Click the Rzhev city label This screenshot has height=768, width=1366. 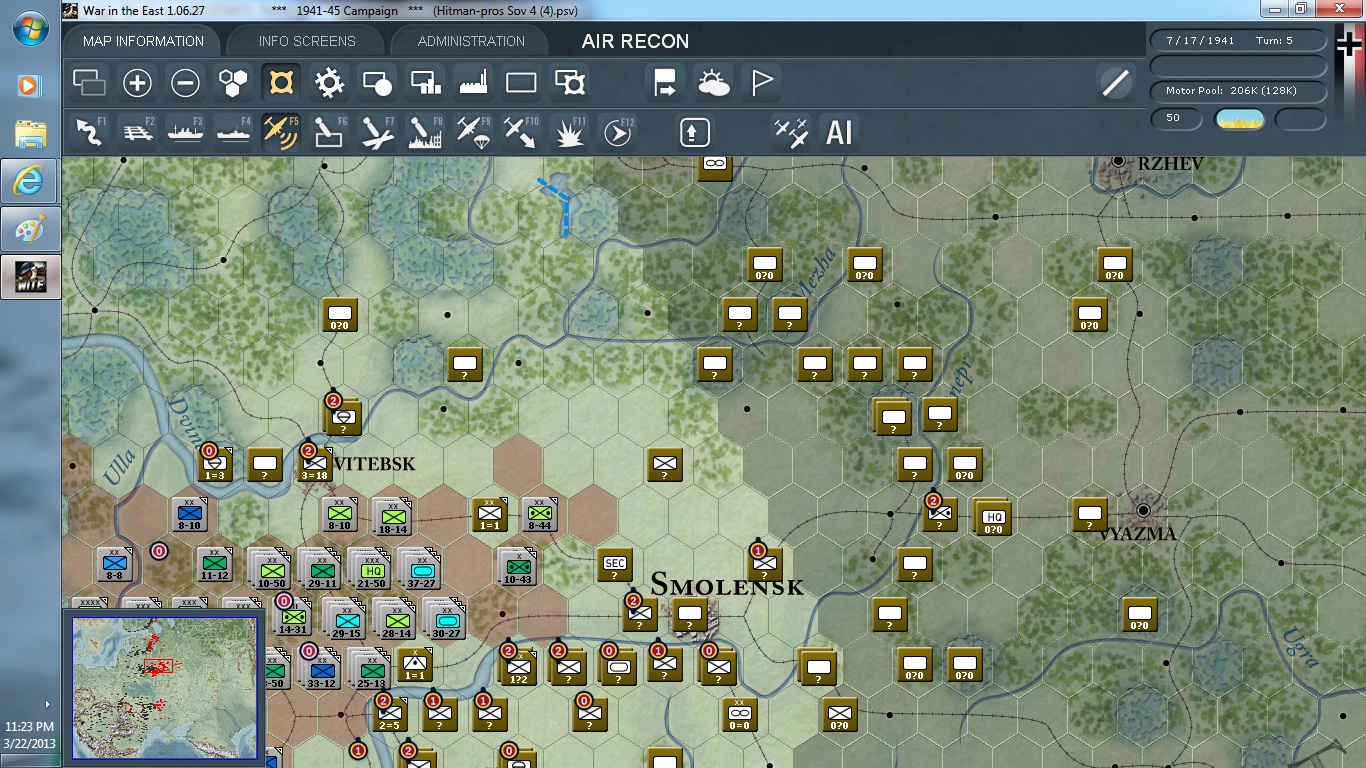click(1170, 163)
